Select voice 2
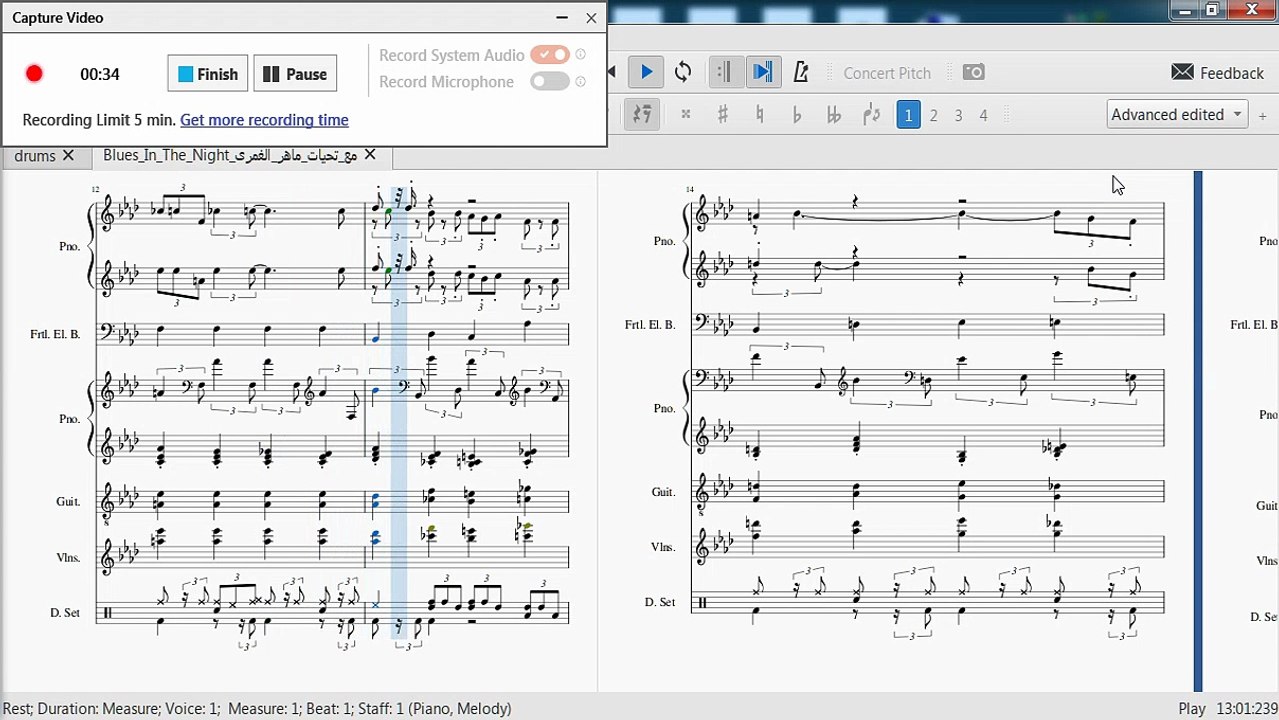This screenshot has width=1279, height=720. pos(934,116)
